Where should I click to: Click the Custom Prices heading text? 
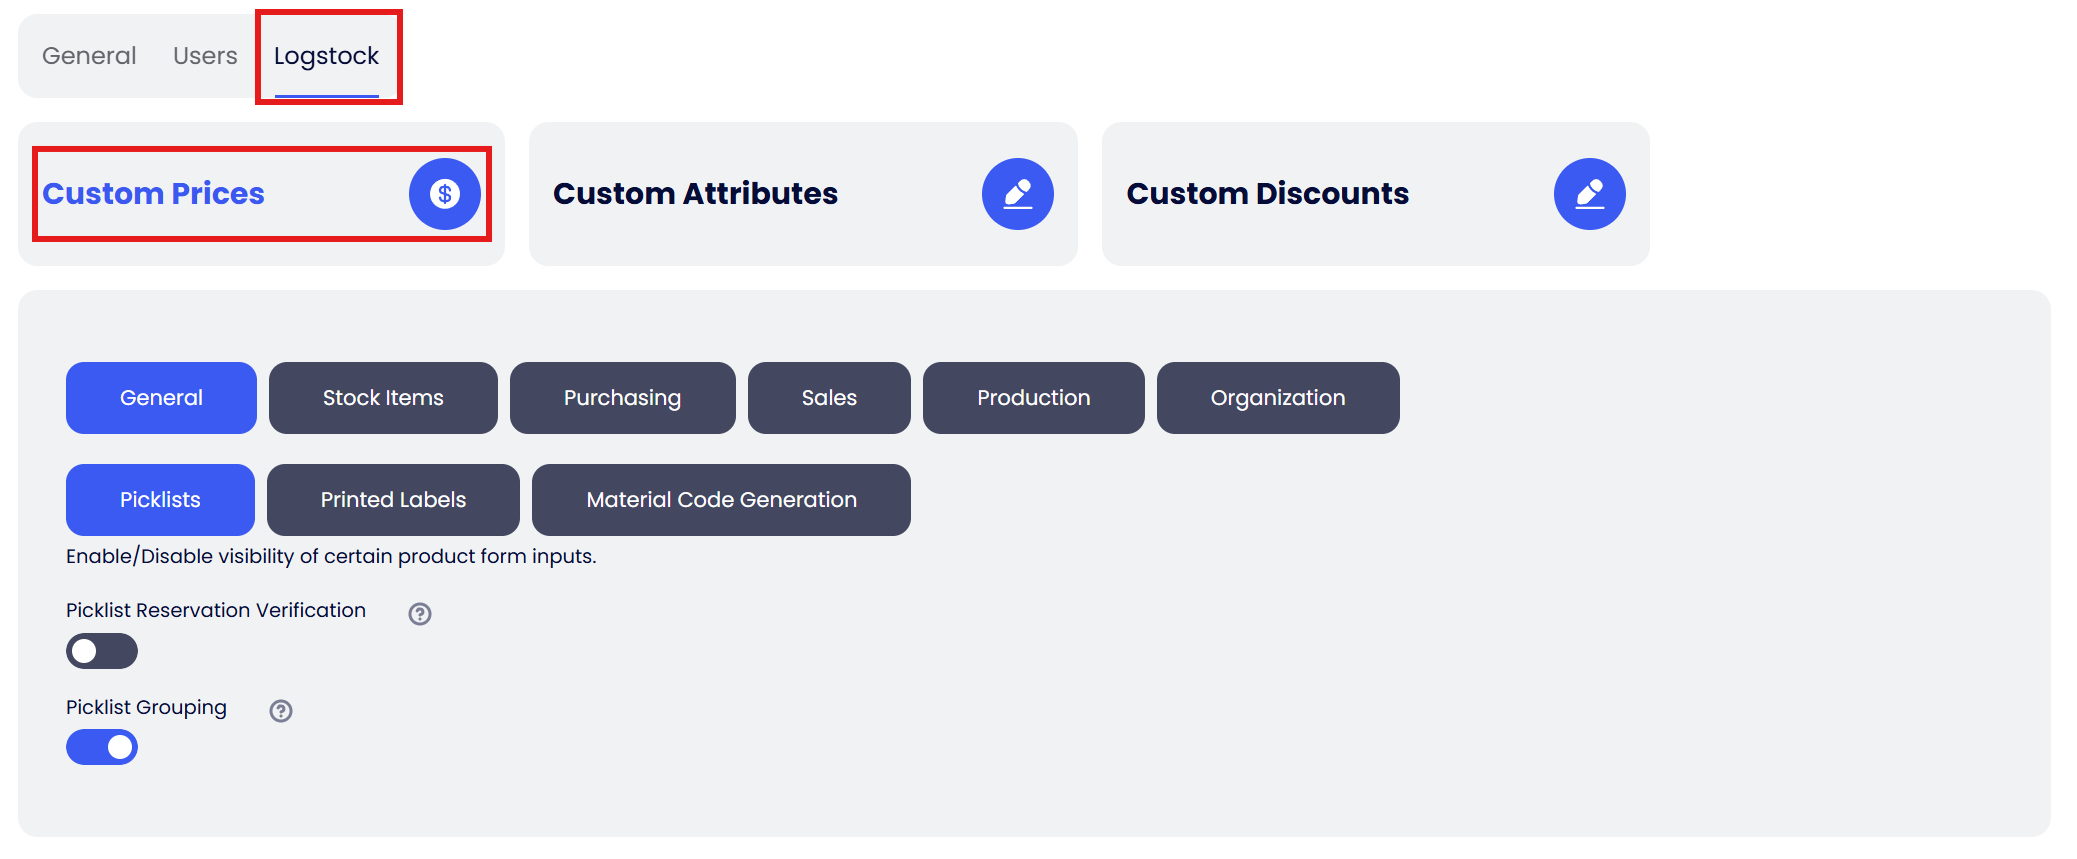pos(153,194)
